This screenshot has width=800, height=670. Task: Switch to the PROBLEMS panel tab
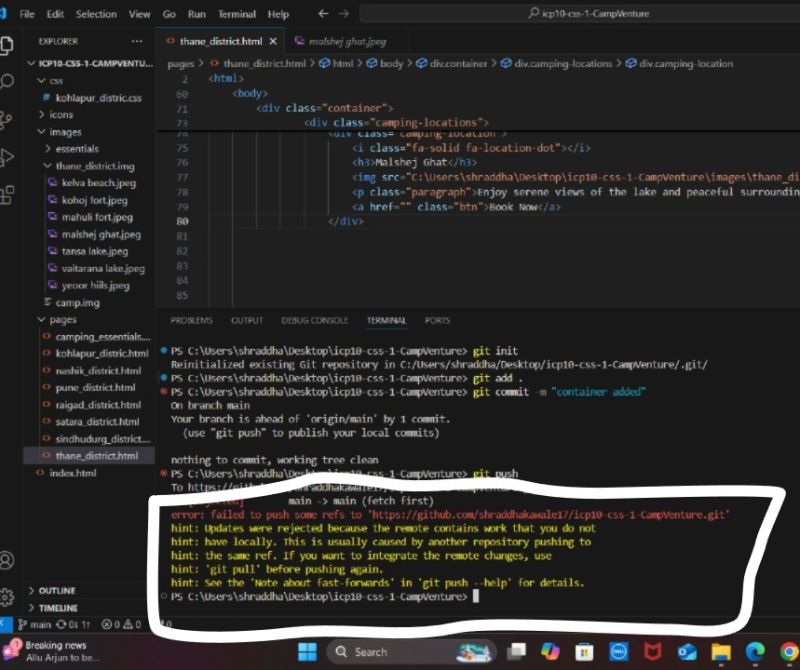(x=190, y=320)
